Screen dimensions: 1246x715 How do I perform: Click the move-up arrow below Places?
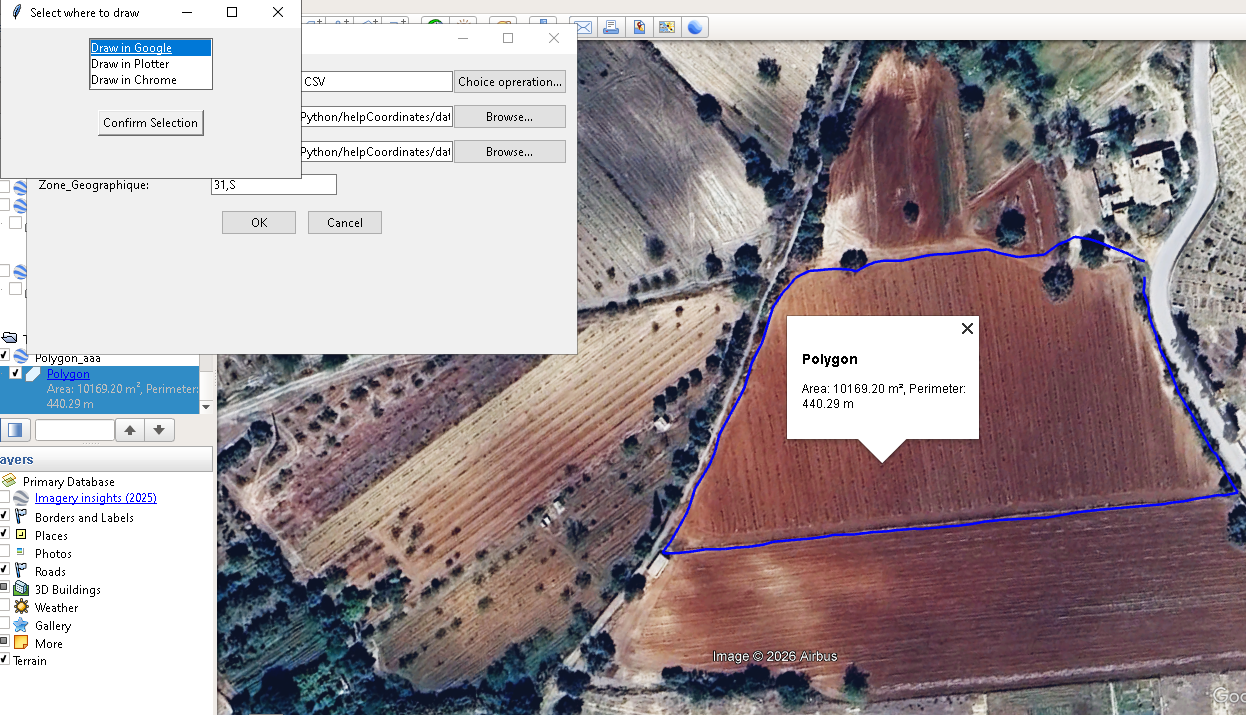coord(130,430)
